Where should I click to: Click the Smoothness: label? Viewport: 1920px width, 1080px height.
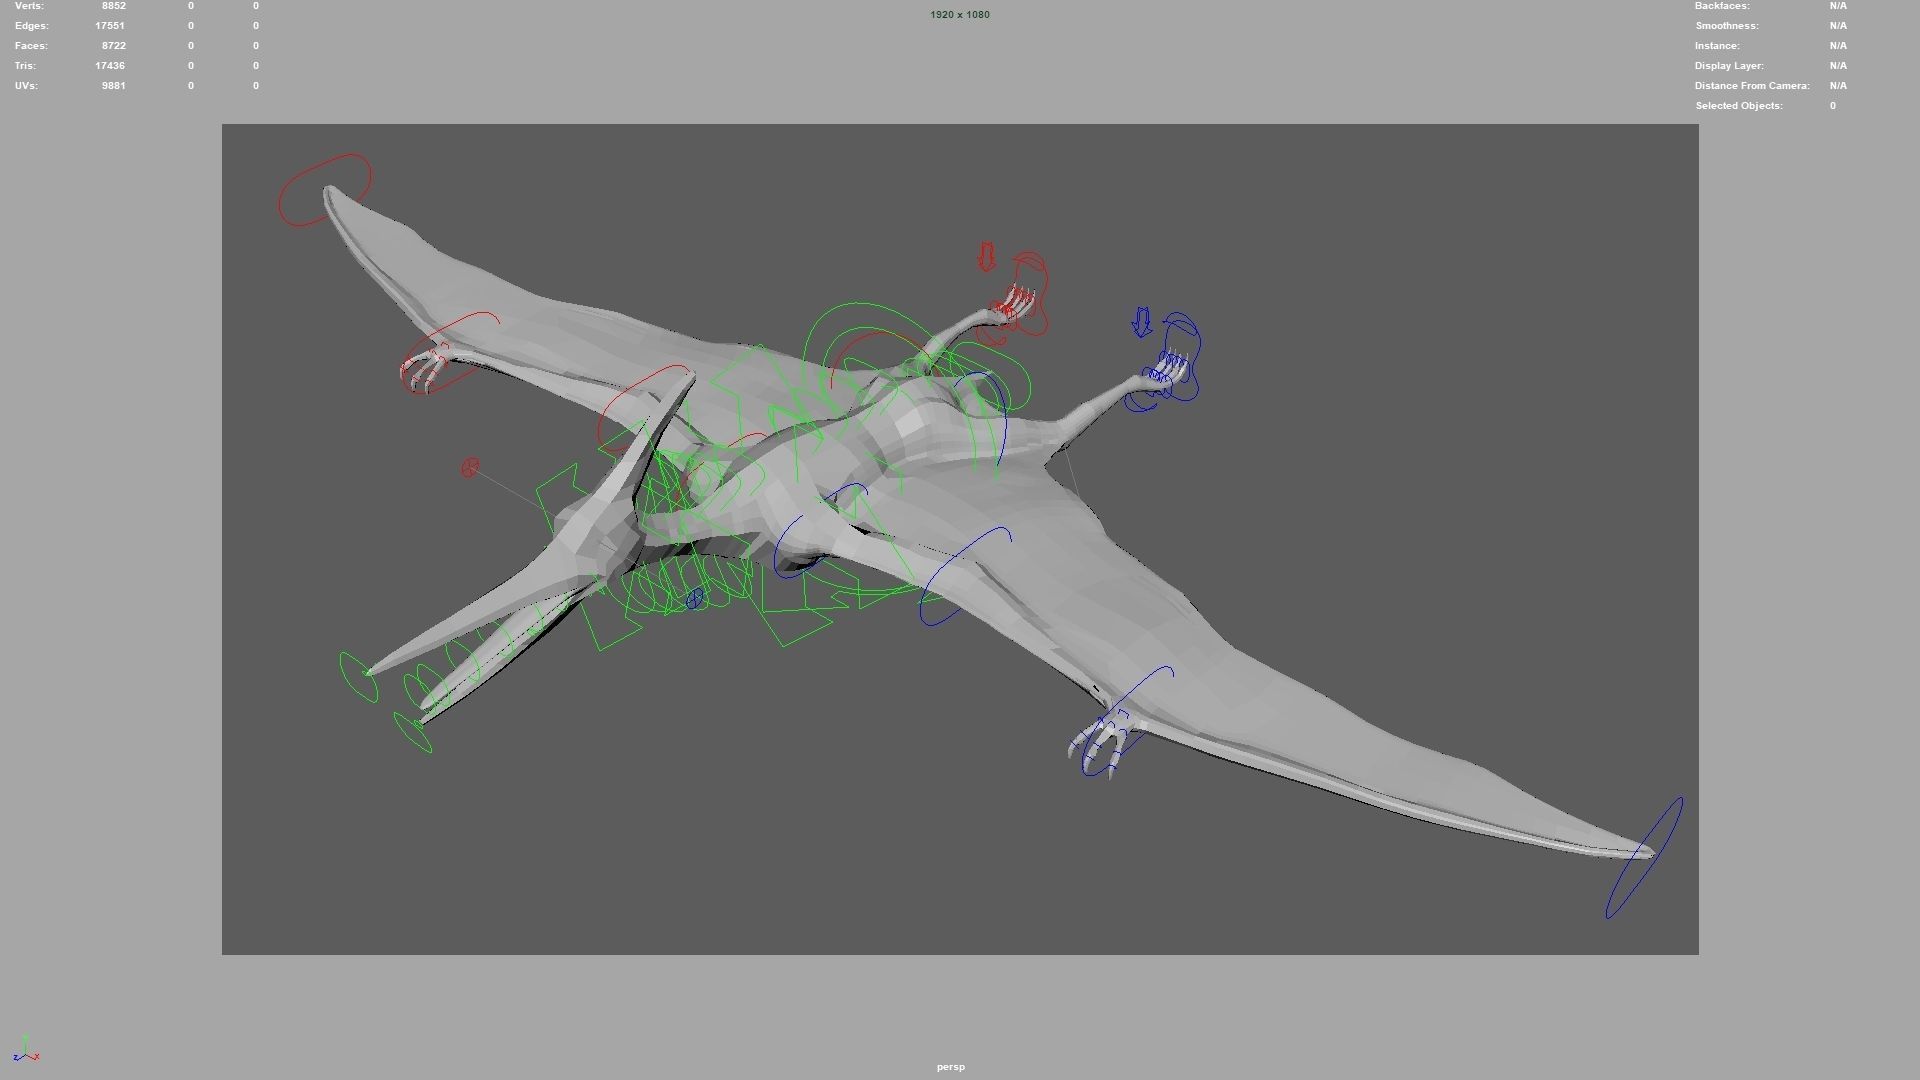click(x=1727, y=26)
